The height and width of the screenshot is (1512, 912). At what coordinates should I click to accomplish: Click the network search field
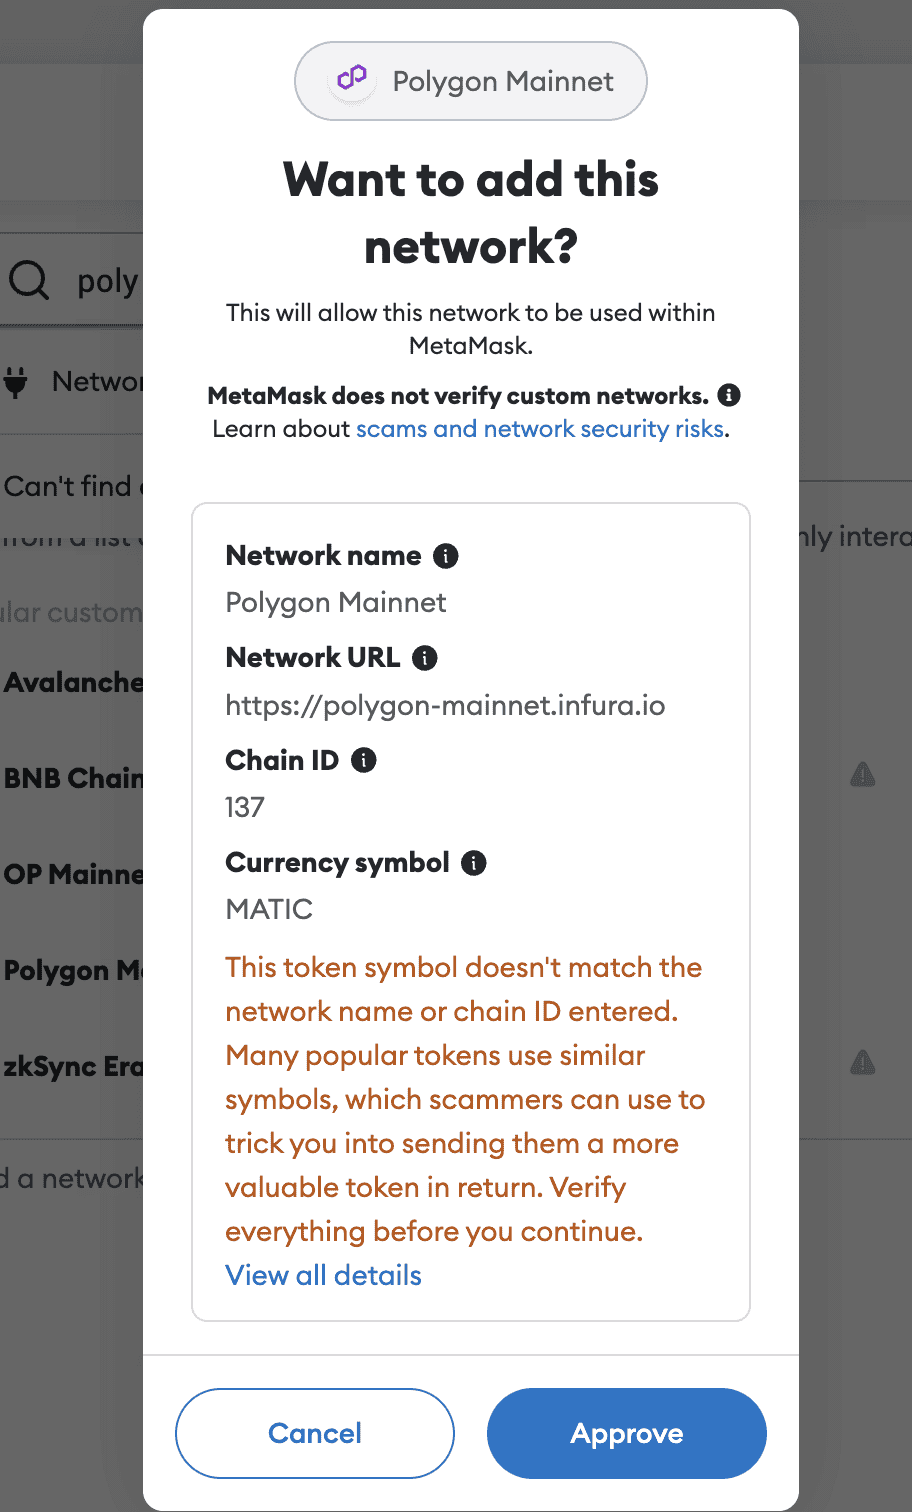(108, 282)
